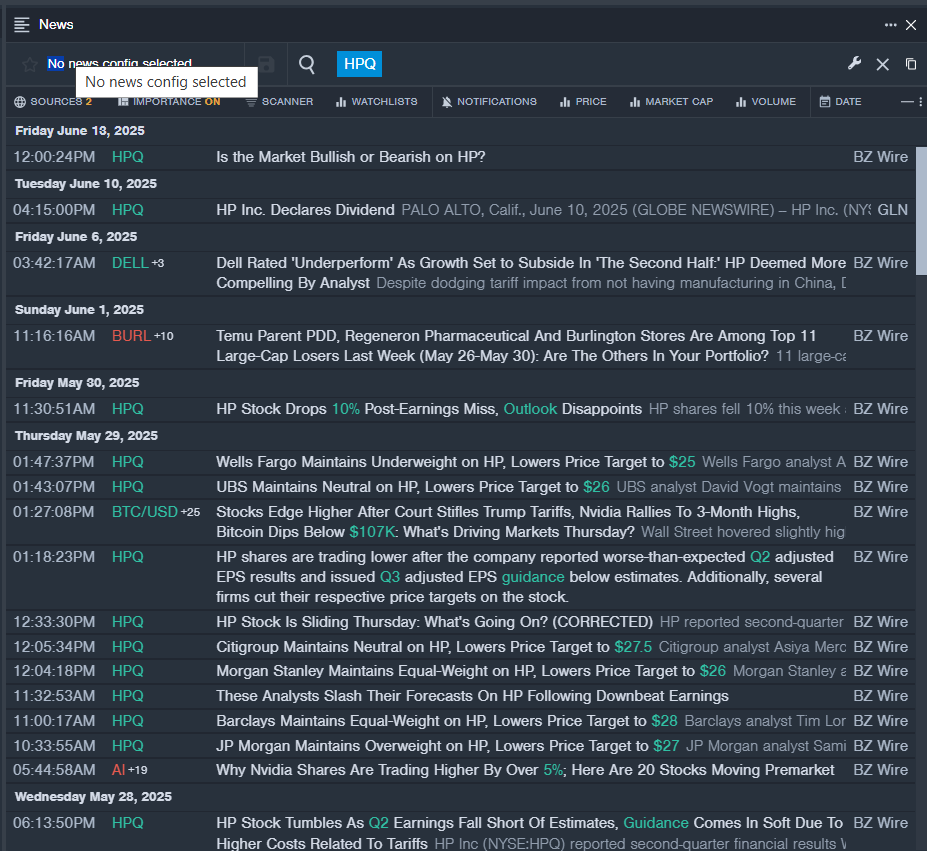Click the Thursday May 29, 2025 date header

click(x=86, y=436)
